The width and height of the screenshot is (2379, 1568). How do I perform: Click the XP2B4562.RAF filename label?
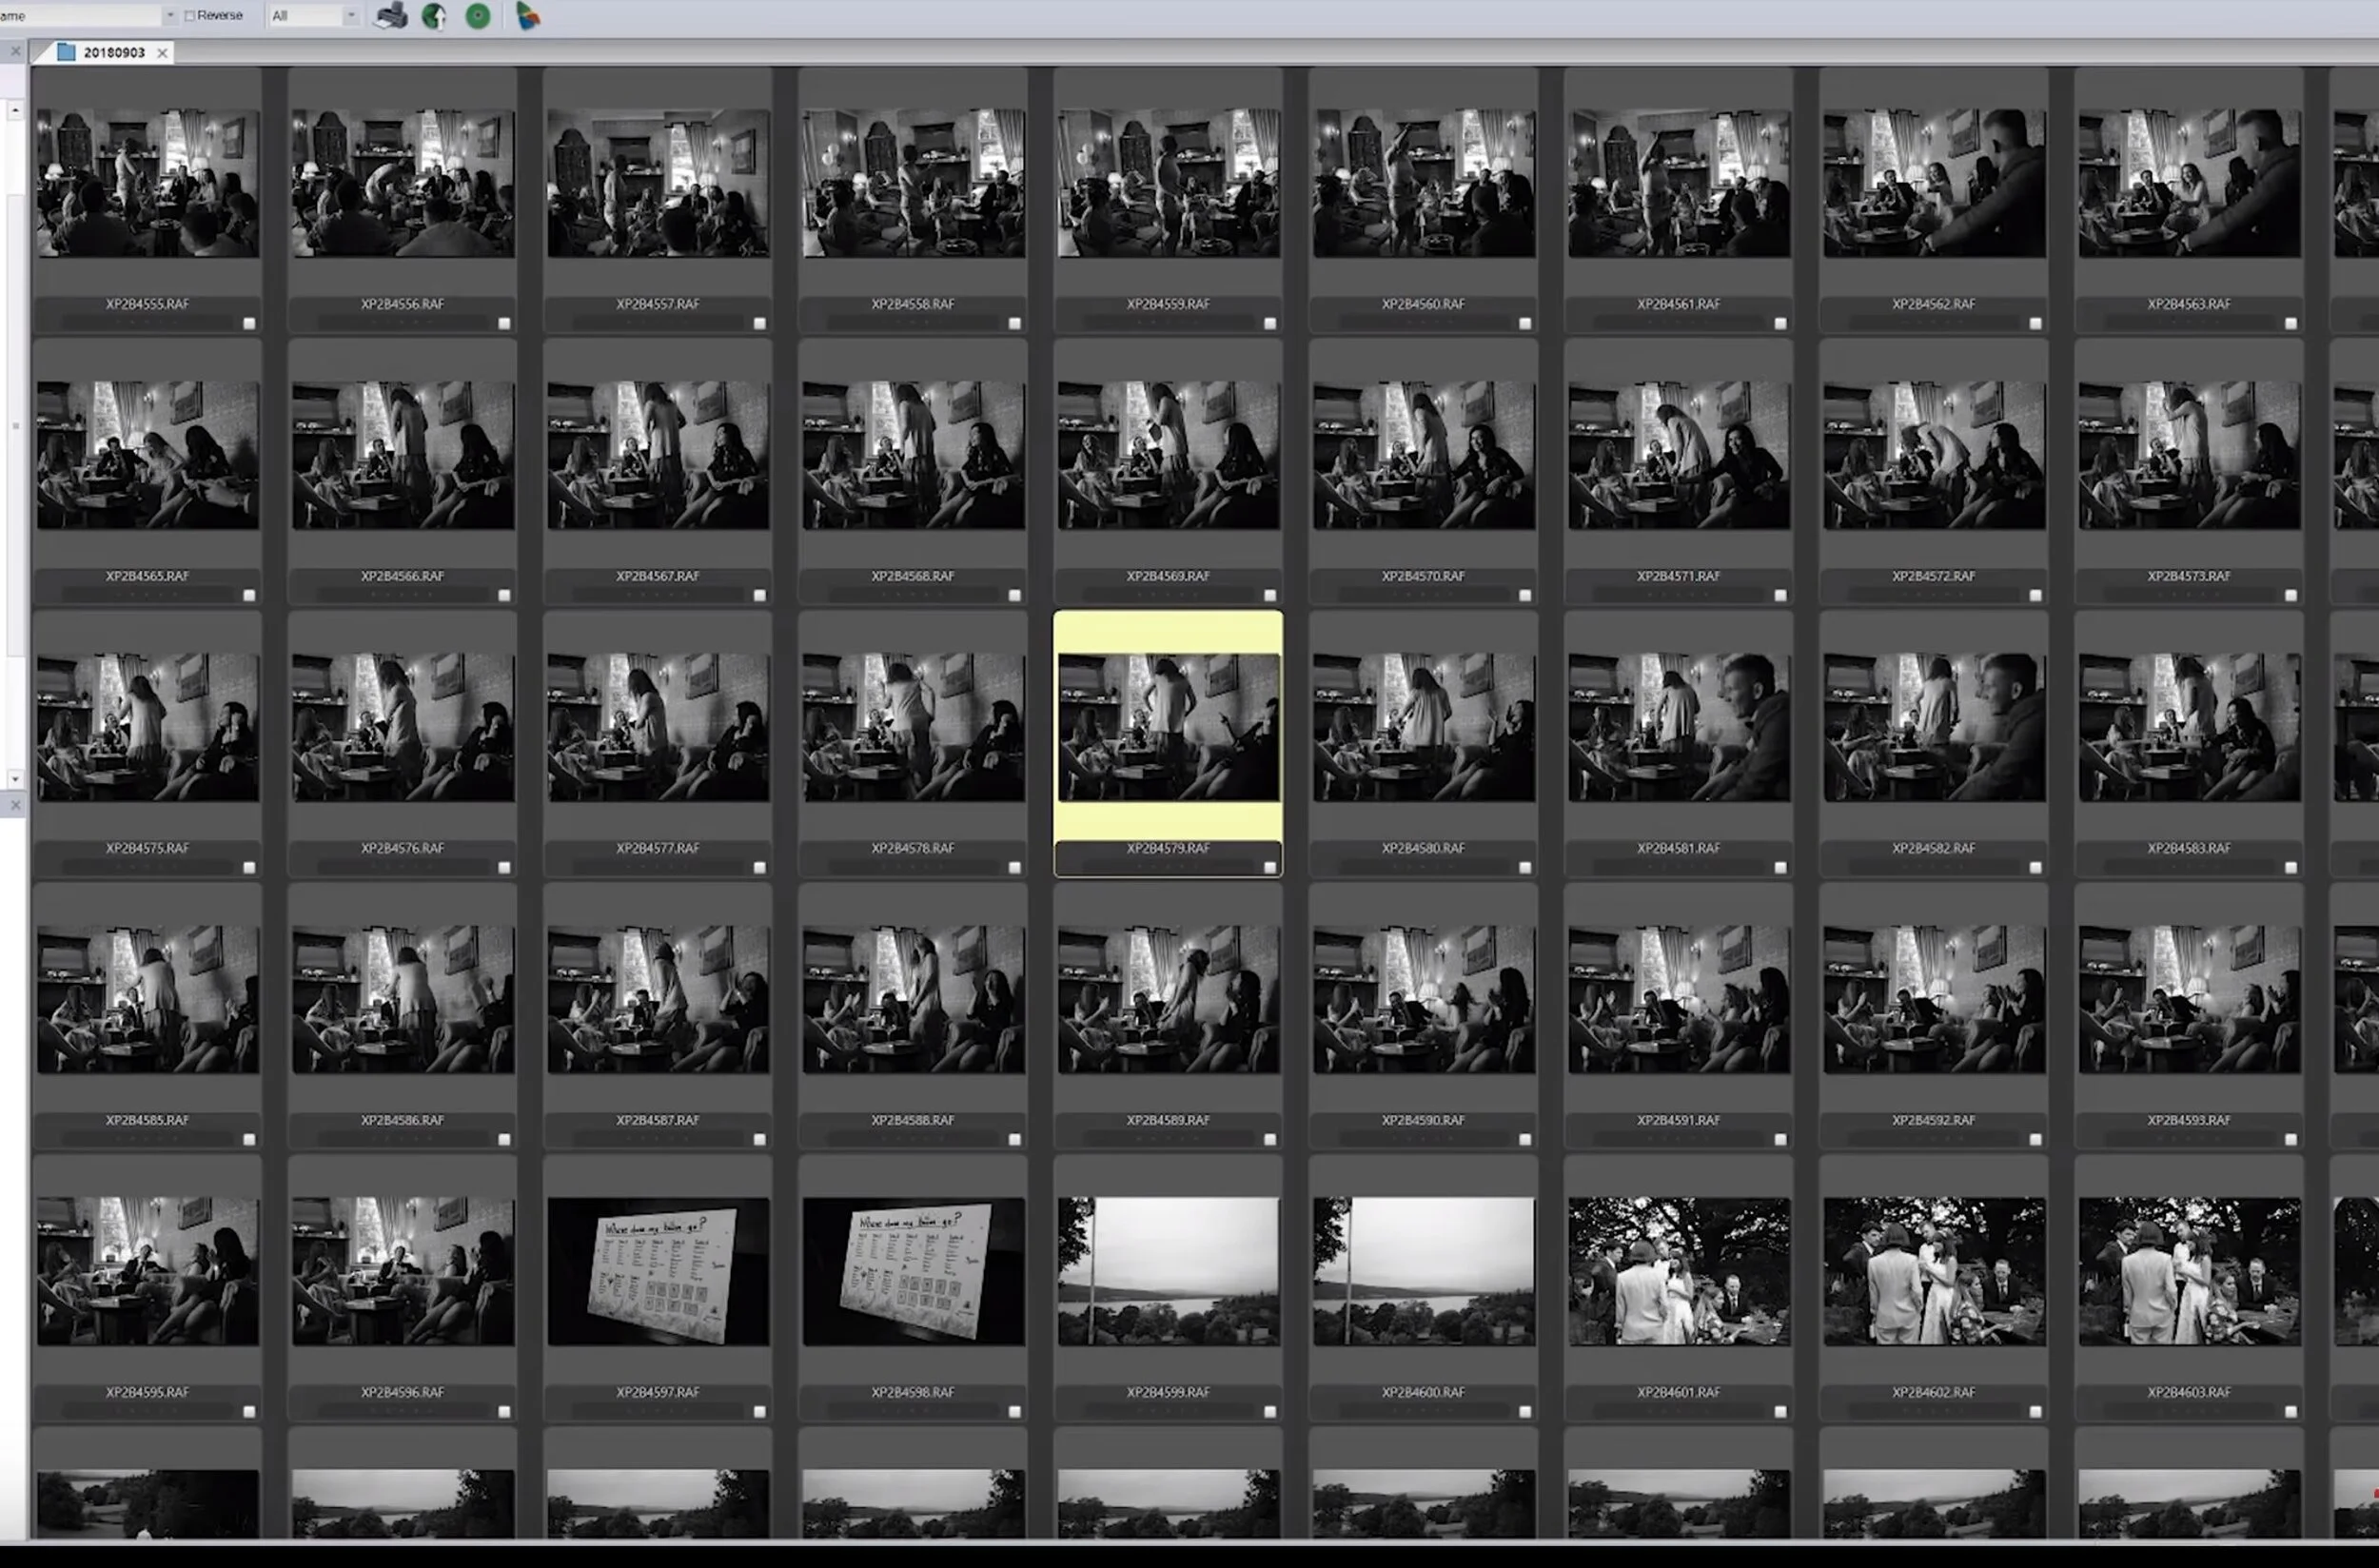tap(1933, 303)
